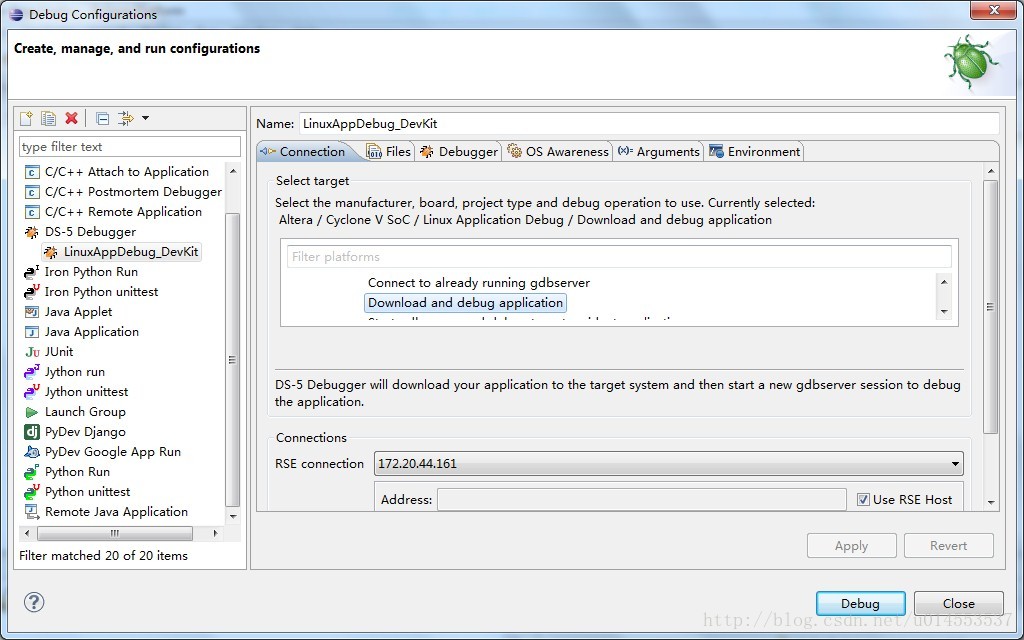Click configuration list scroll up arrow
Viewport: 1024px width, 640px height.
coord(232,171)
